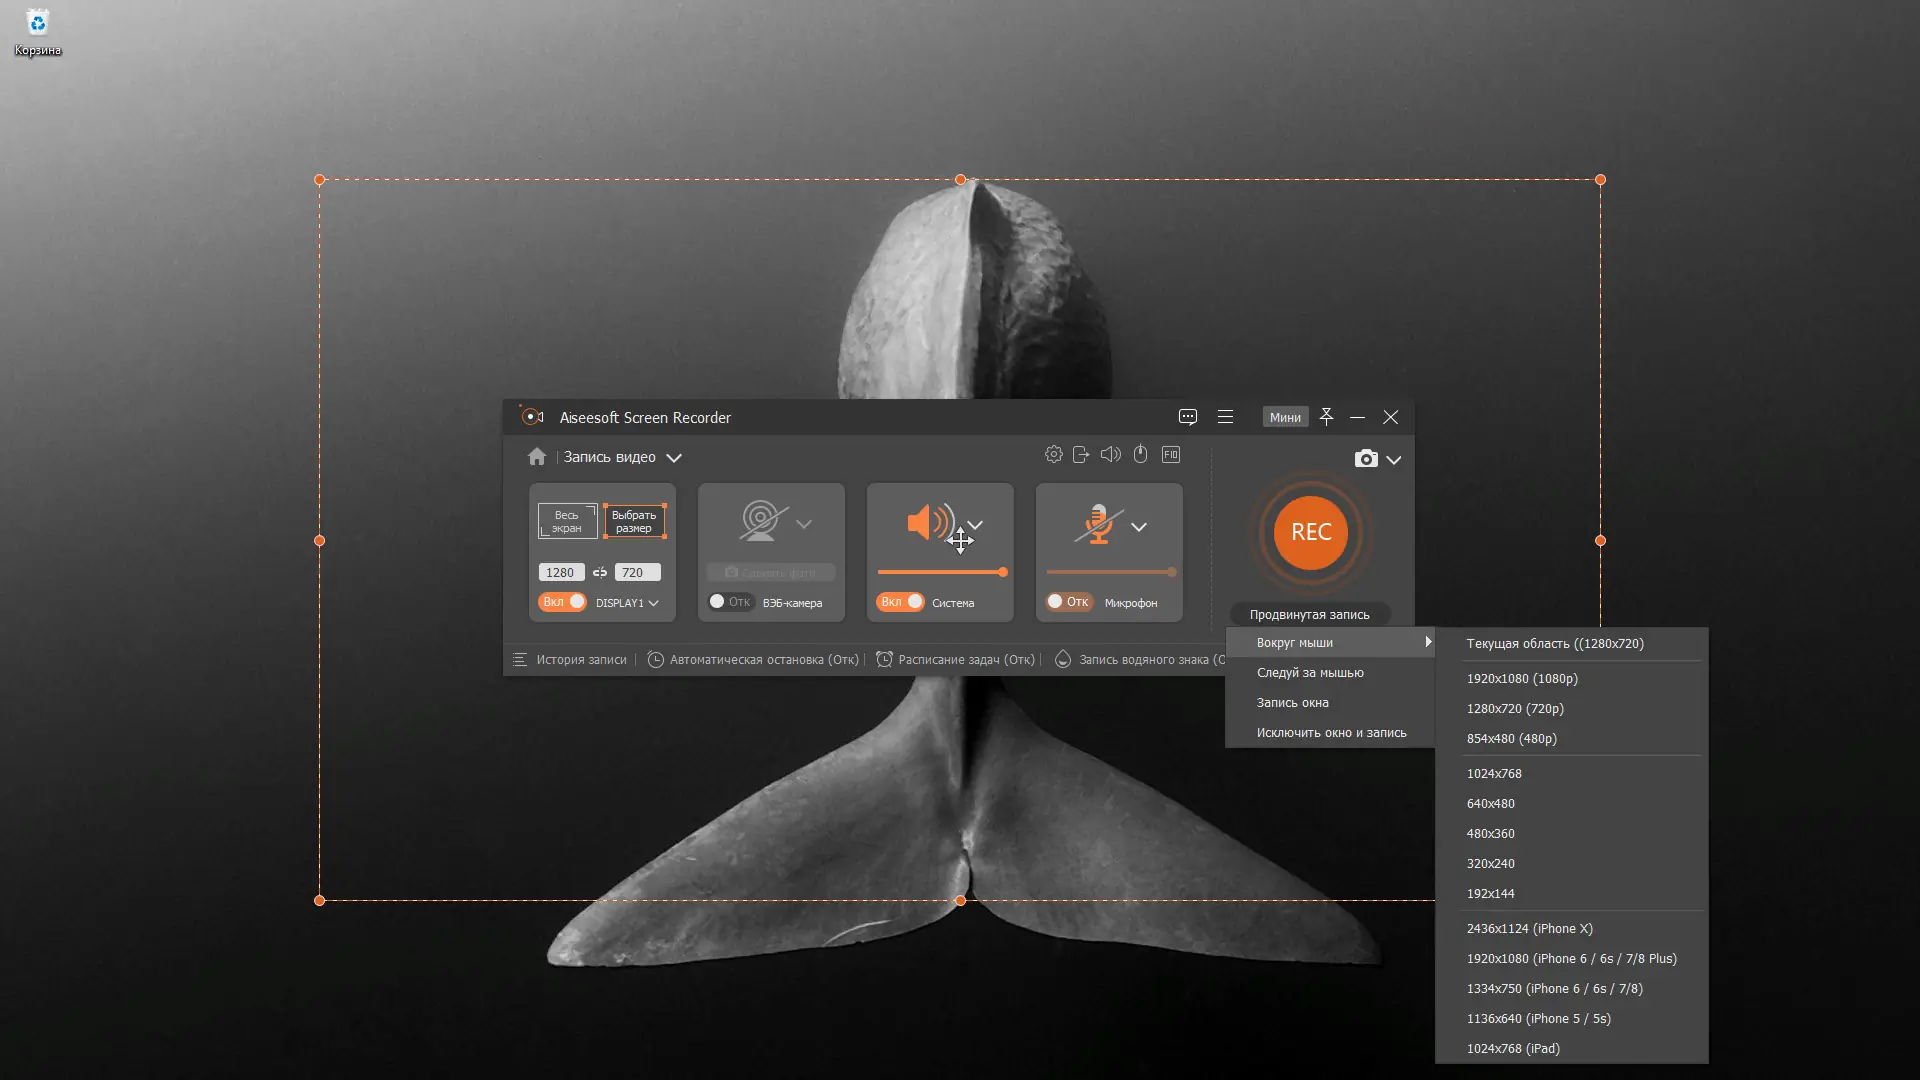This screenshot has height=1080, width=1920.
Task: Choose Запись окна from menu
Action: point(1292,703)
